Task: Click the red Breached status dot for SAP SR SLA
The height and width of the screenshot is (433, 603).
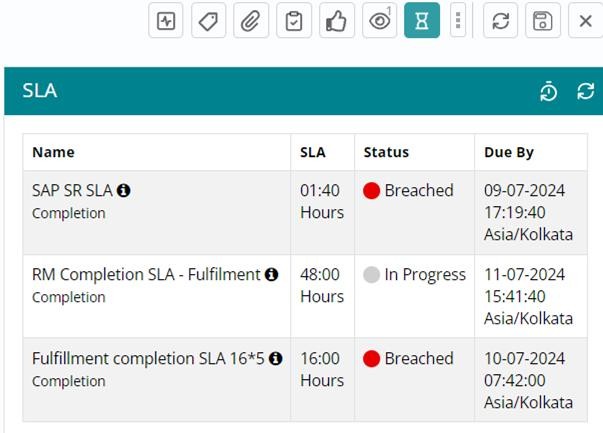Action: [x=371, y=191]
